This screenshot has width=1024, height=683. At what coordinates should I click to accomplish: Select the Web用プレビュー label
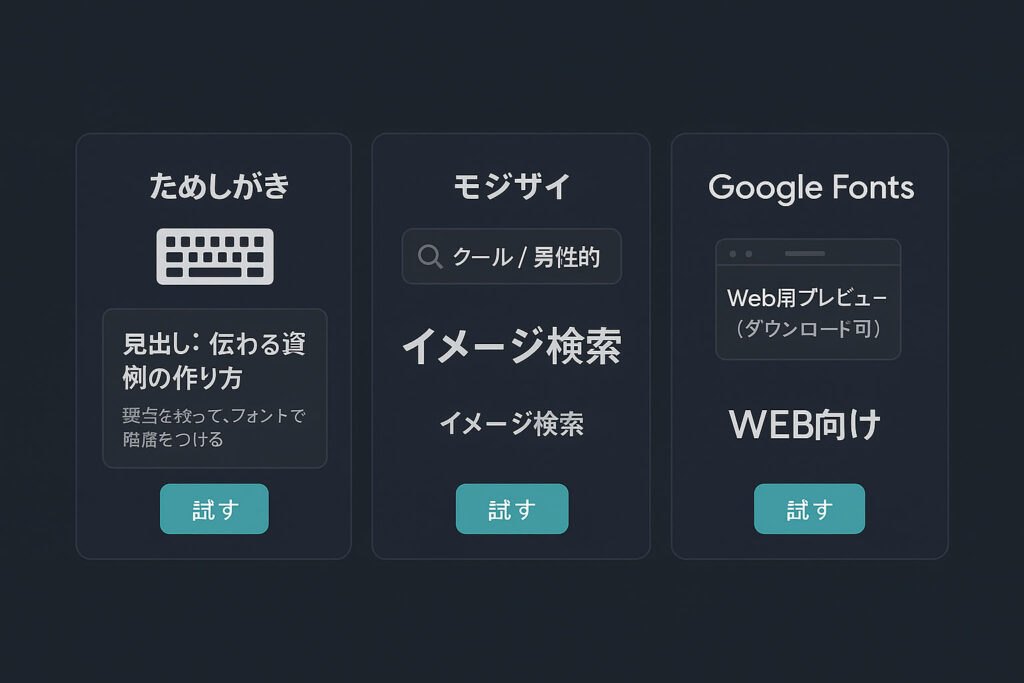coord(807,298)
